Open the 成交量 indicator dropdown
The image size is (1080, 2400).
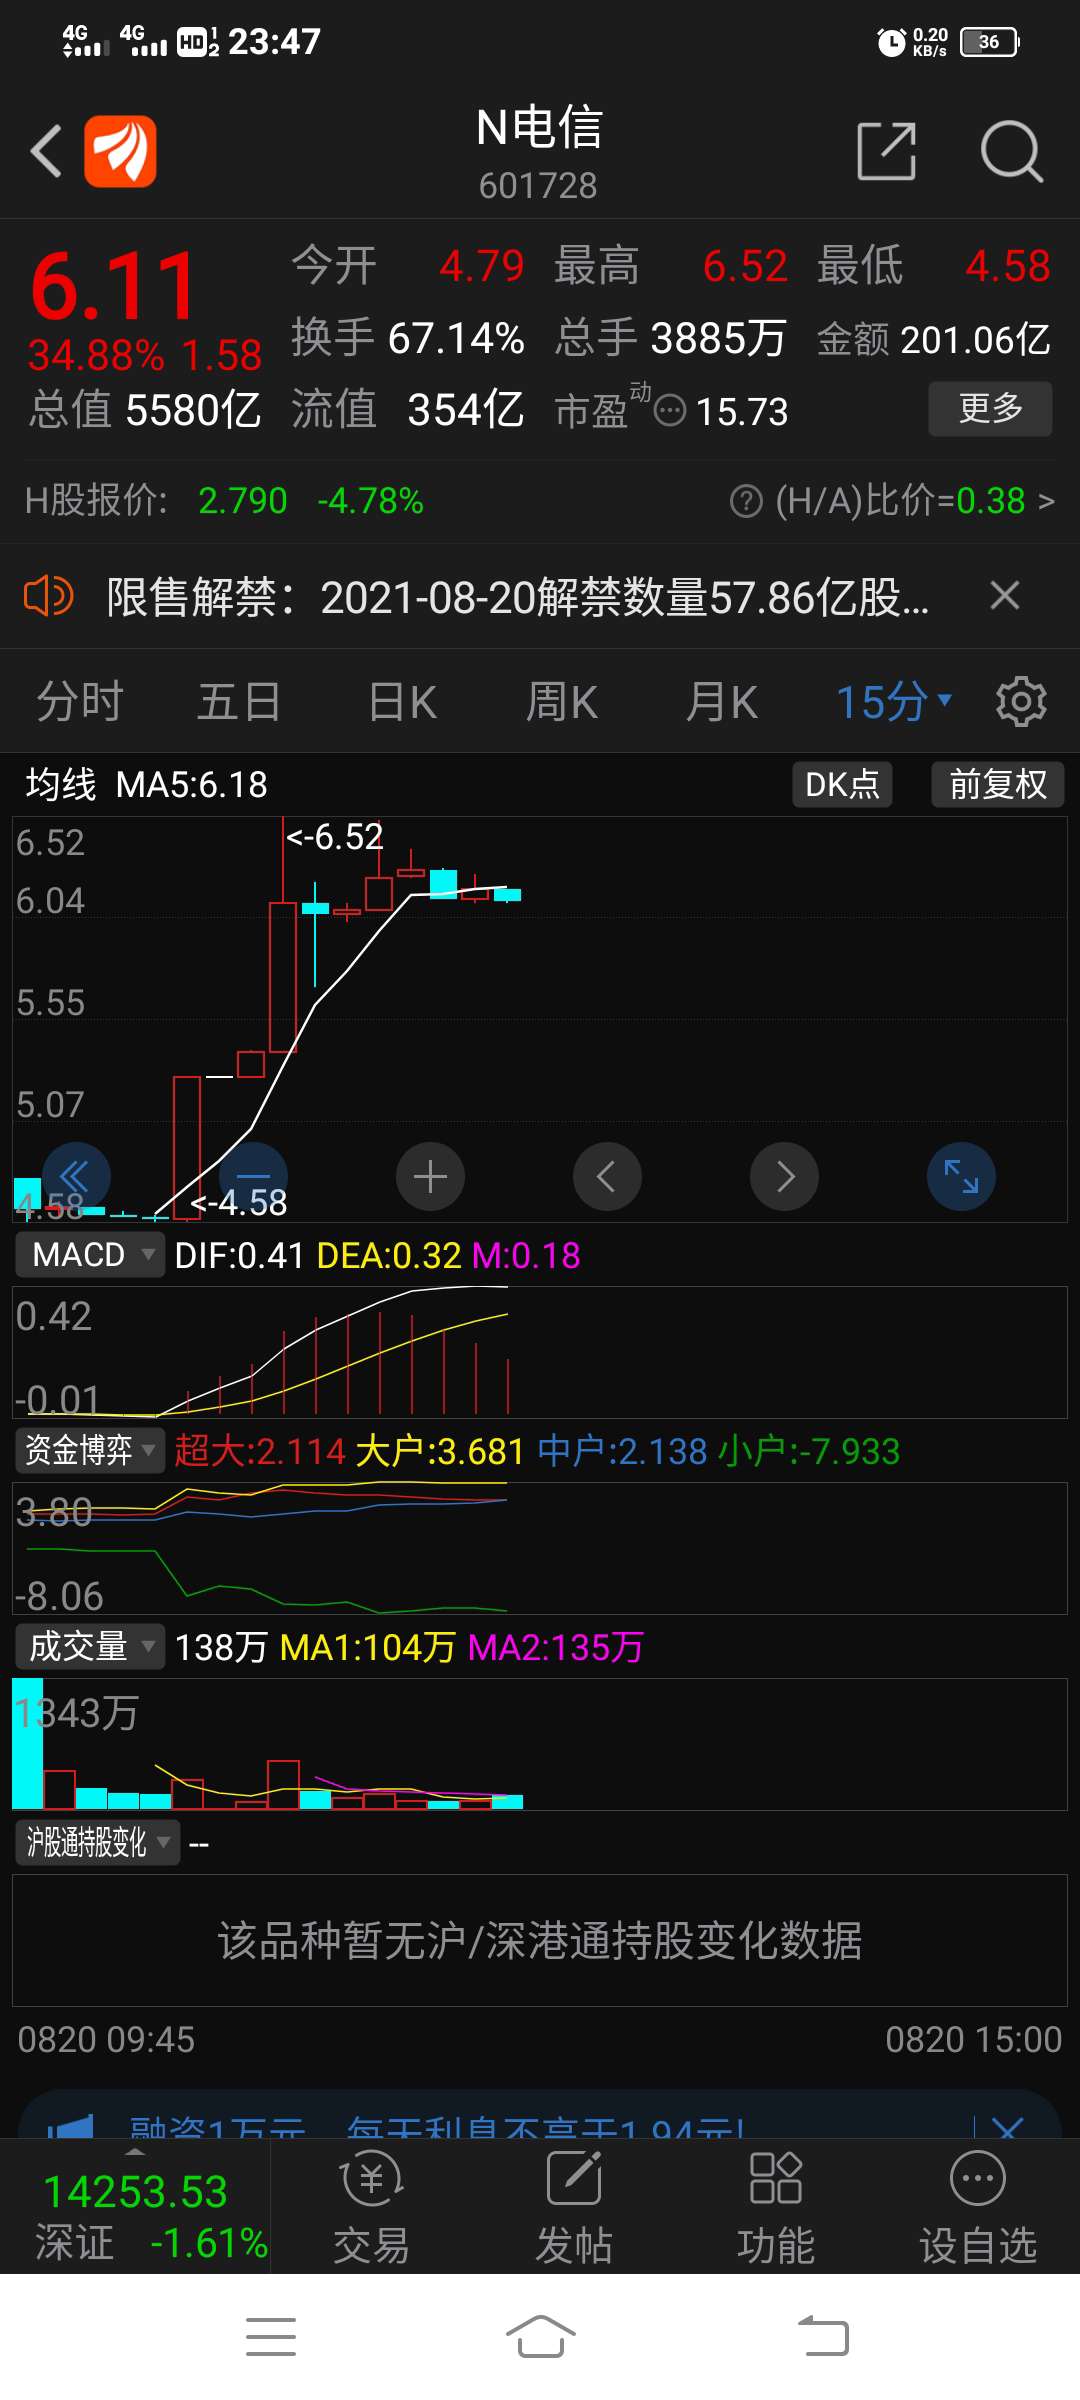tap(90, 1646)
